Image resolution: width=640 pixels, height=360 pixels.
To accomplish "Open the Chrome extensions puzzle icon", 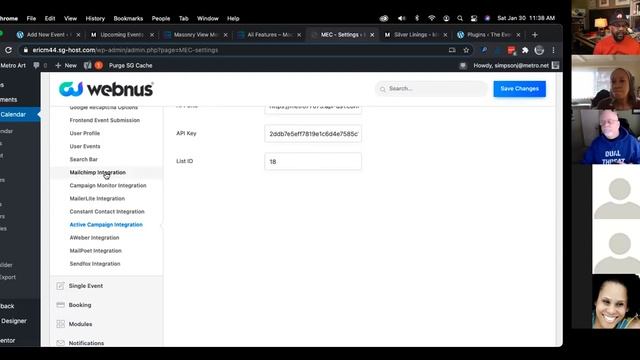I will click(x=525, y=50).
